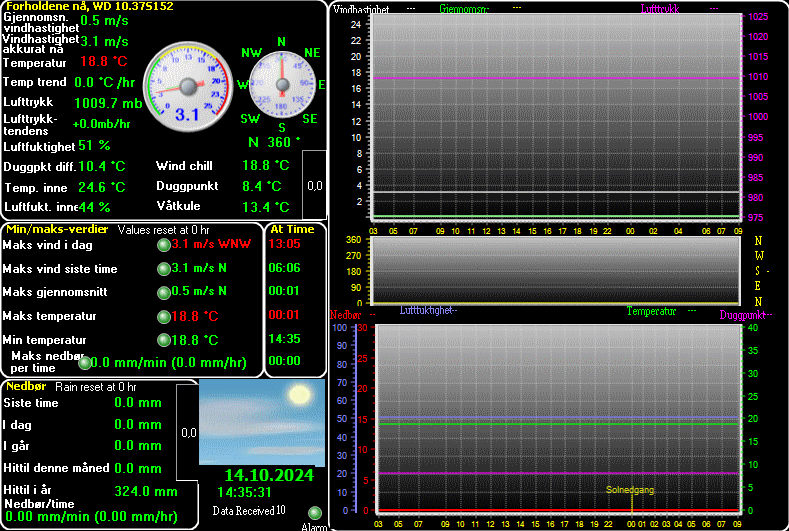Click the SE label on the compass

pyautogui.click(x=310, y=119)
